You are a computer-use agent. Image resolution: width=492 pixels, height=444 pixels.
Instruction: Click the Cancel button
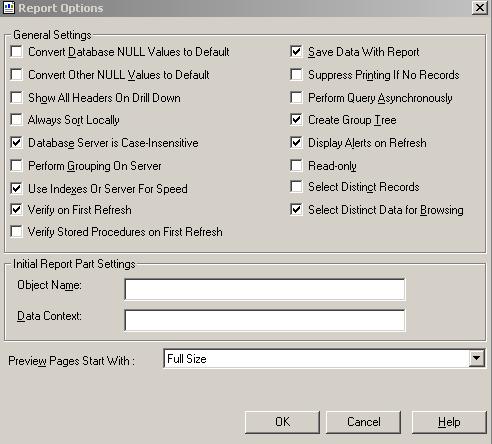coord(364,422)
